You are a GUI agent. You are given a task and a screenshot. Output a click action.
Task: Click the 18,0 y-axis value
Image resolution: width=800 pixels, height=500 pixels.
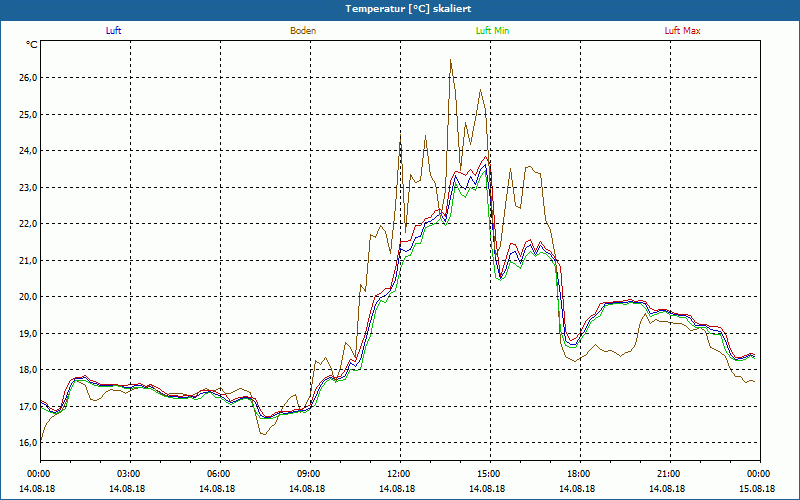pyautogui.click(x=29, y=370)
